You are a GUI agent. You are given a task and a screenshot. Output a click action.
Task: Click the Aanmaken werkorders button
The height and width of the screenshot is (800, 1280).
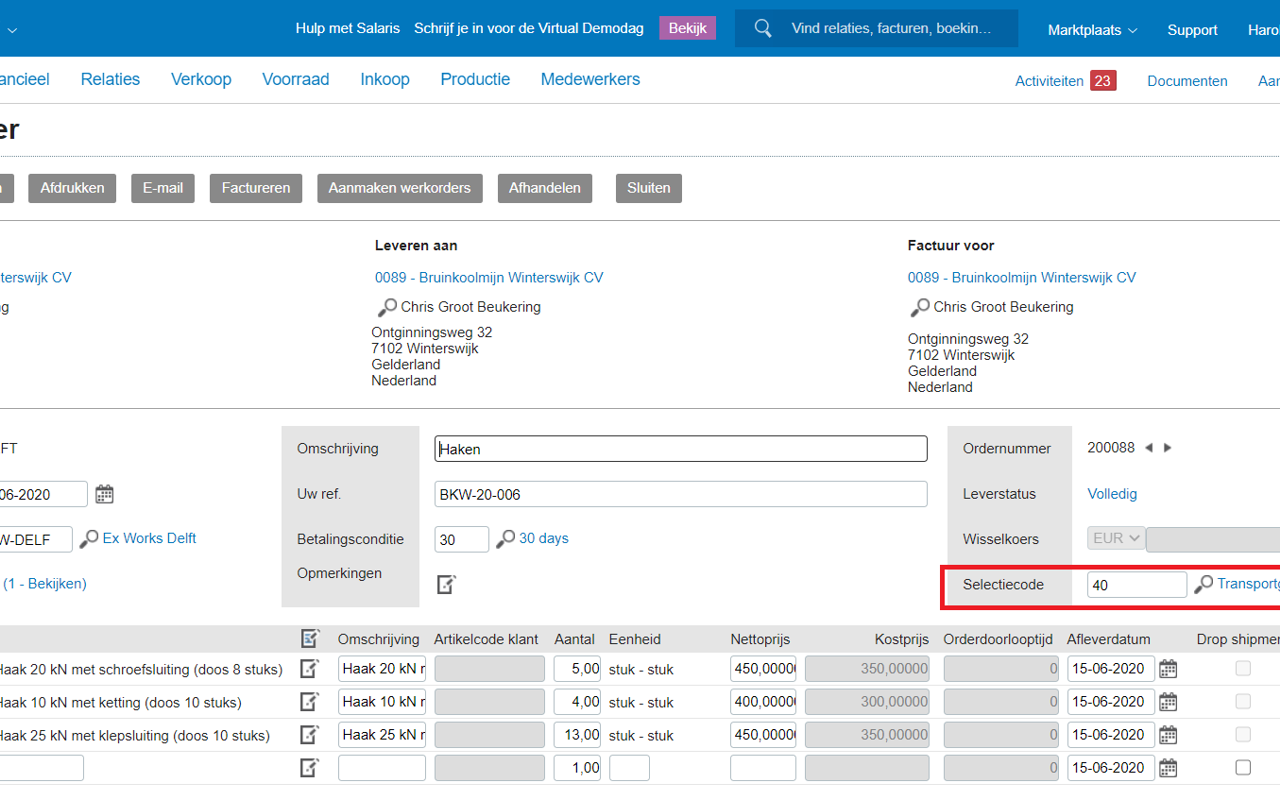[400, 188]
